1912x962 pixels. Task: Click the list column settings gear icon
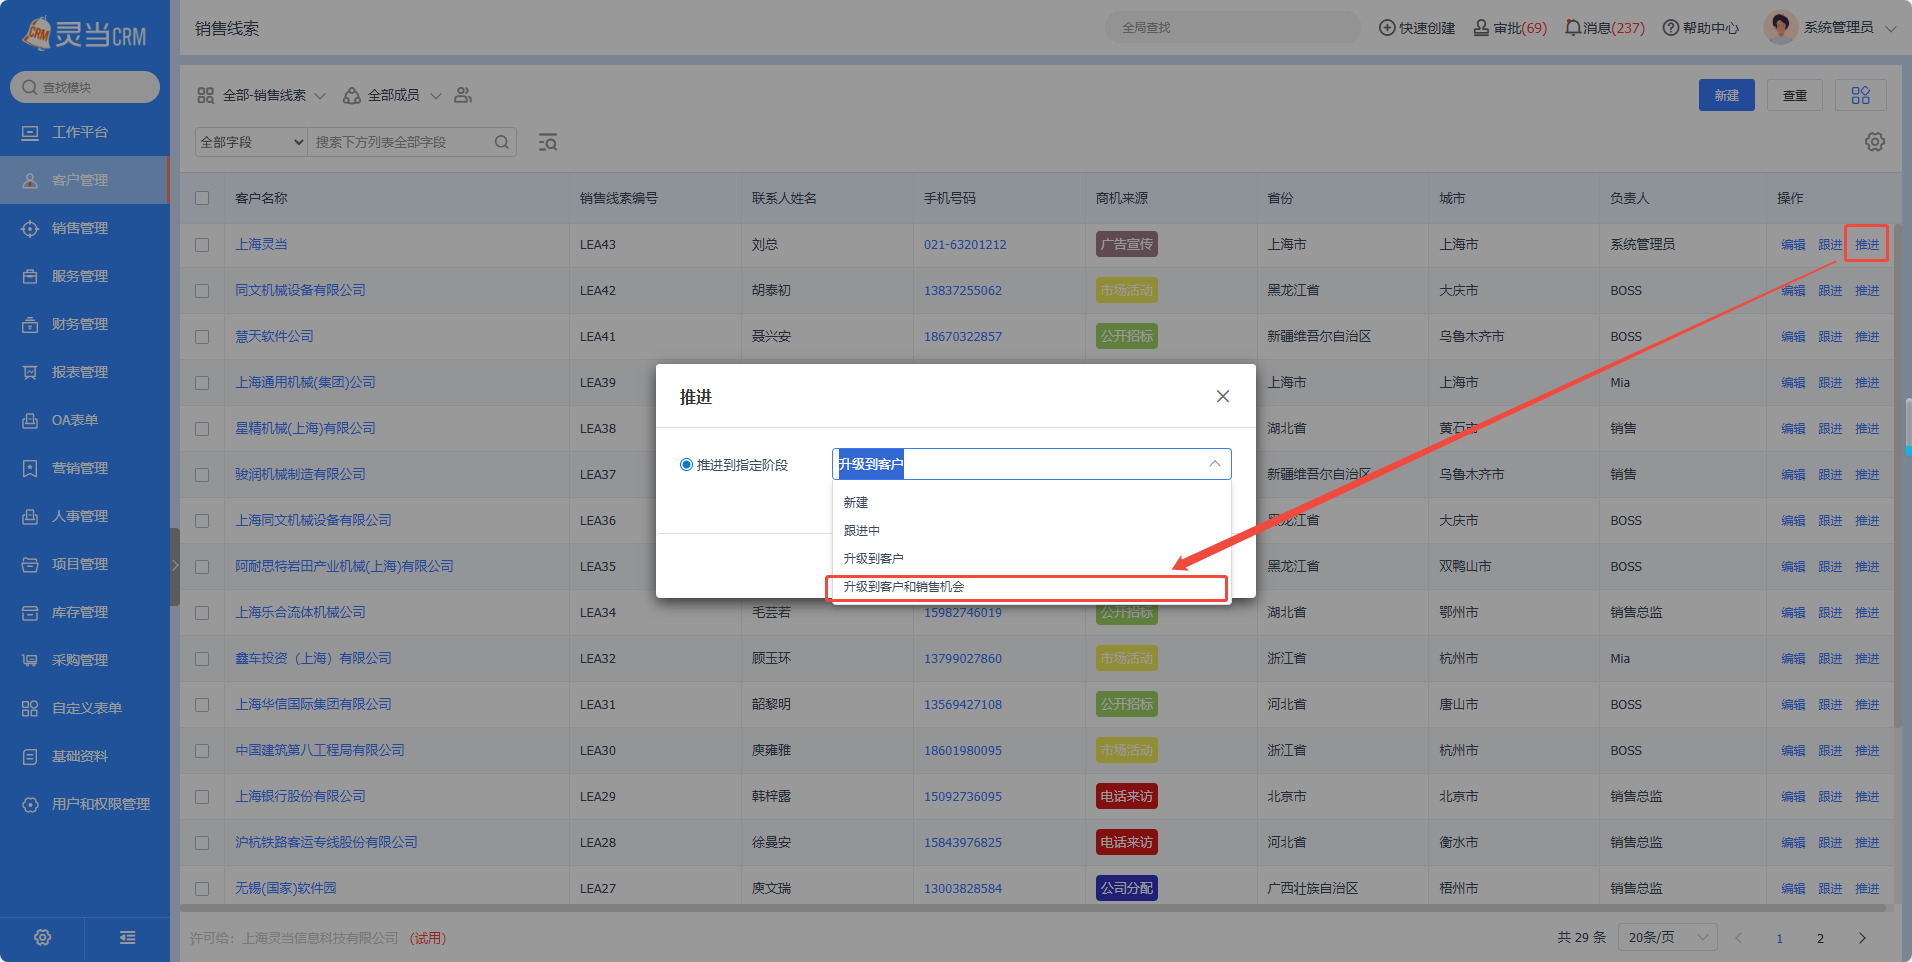coord(1874,142)
